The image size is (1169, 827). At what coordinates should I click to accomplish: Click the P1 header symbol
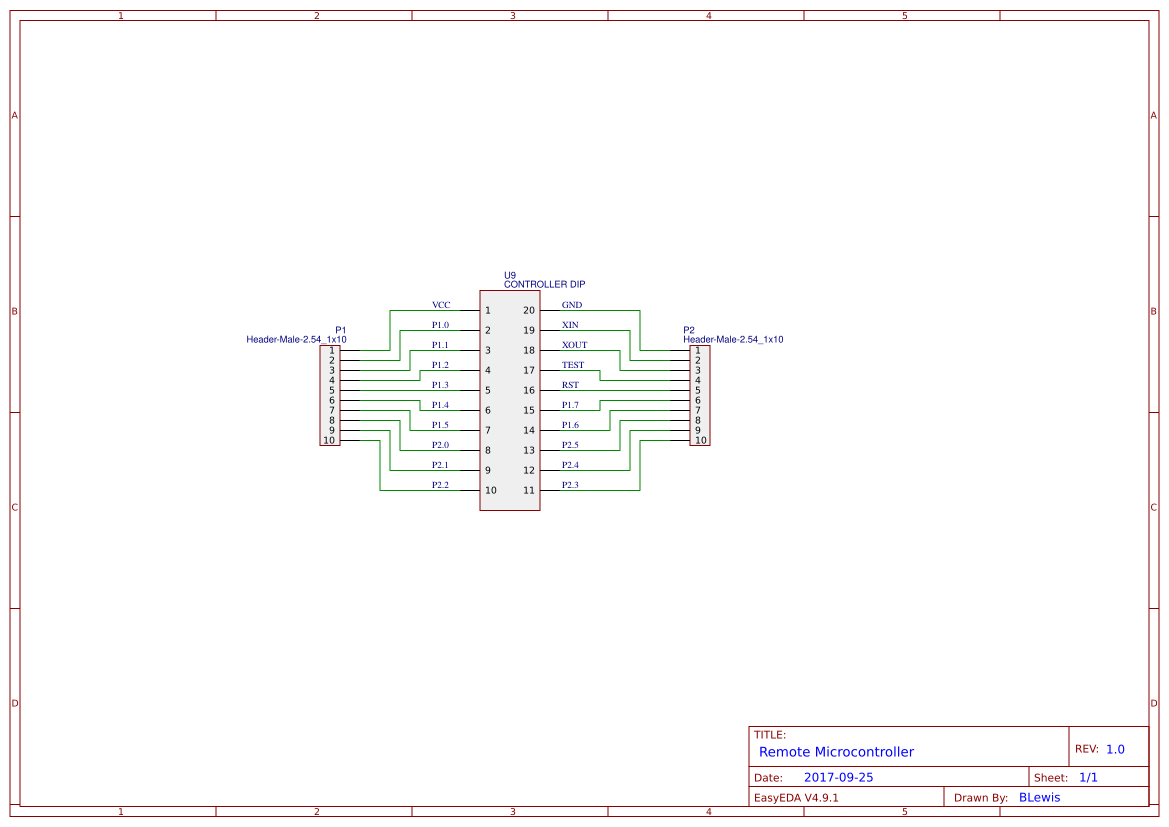[x=331, y=397]
